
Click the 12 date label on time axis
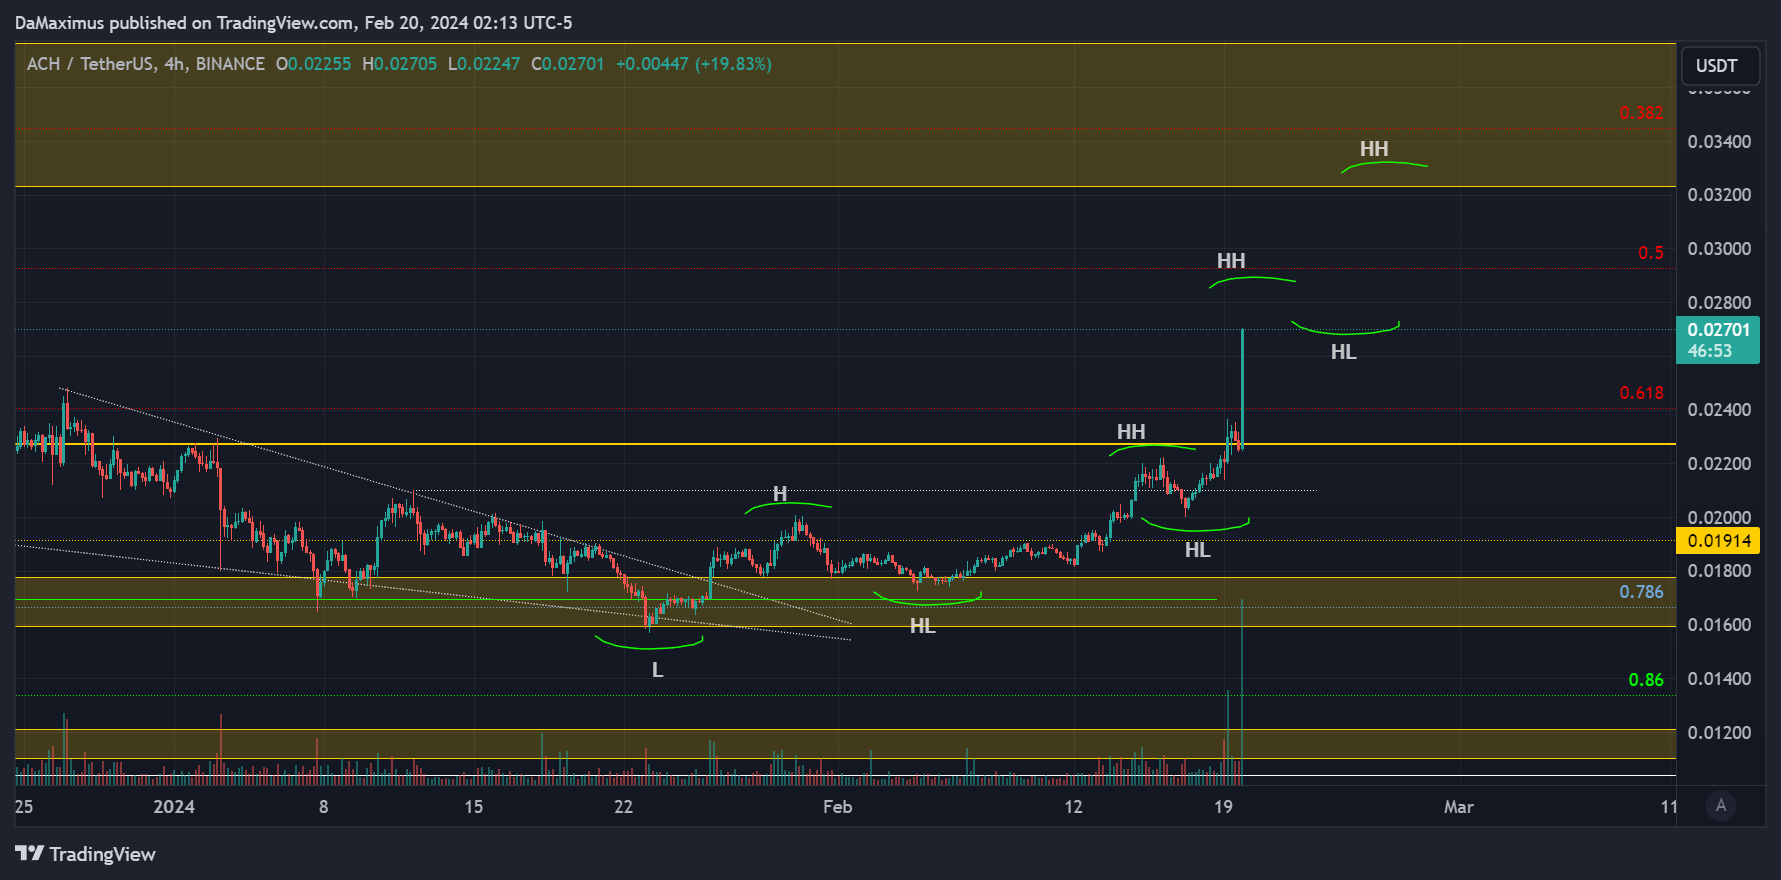click(x=1073, y=807)
